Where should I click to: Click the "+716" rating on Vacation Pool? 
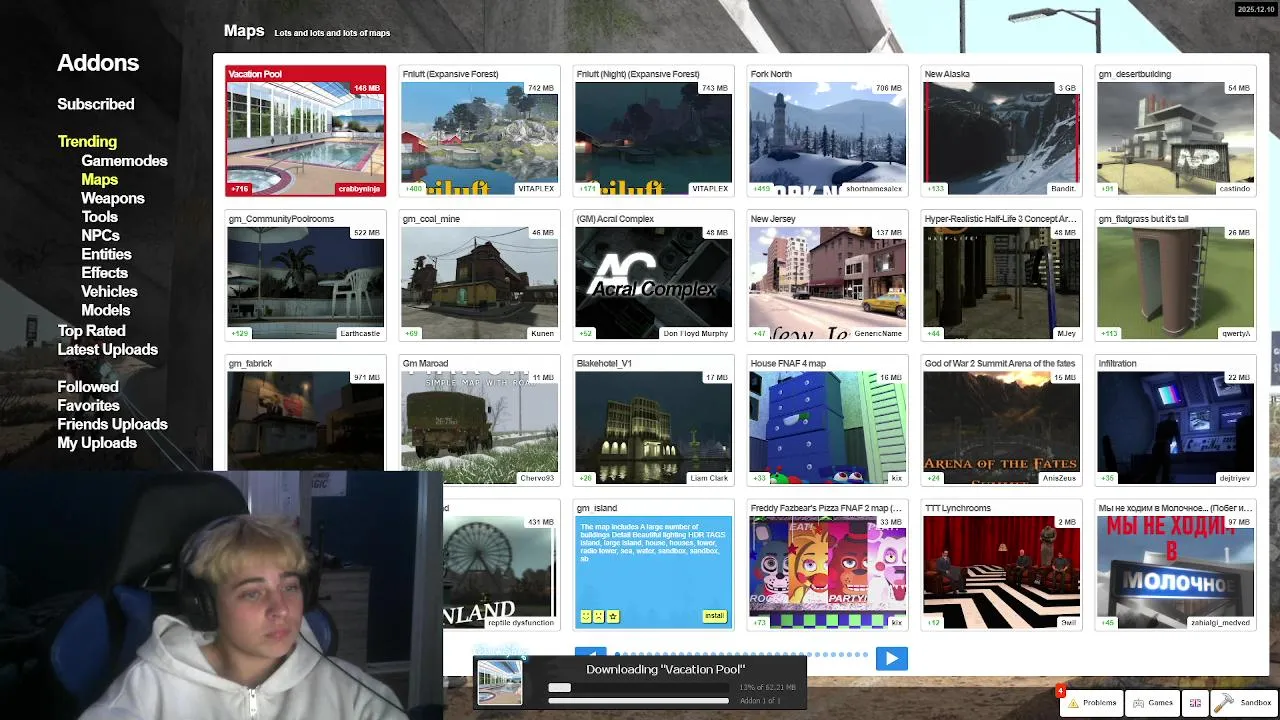(239, 189)
